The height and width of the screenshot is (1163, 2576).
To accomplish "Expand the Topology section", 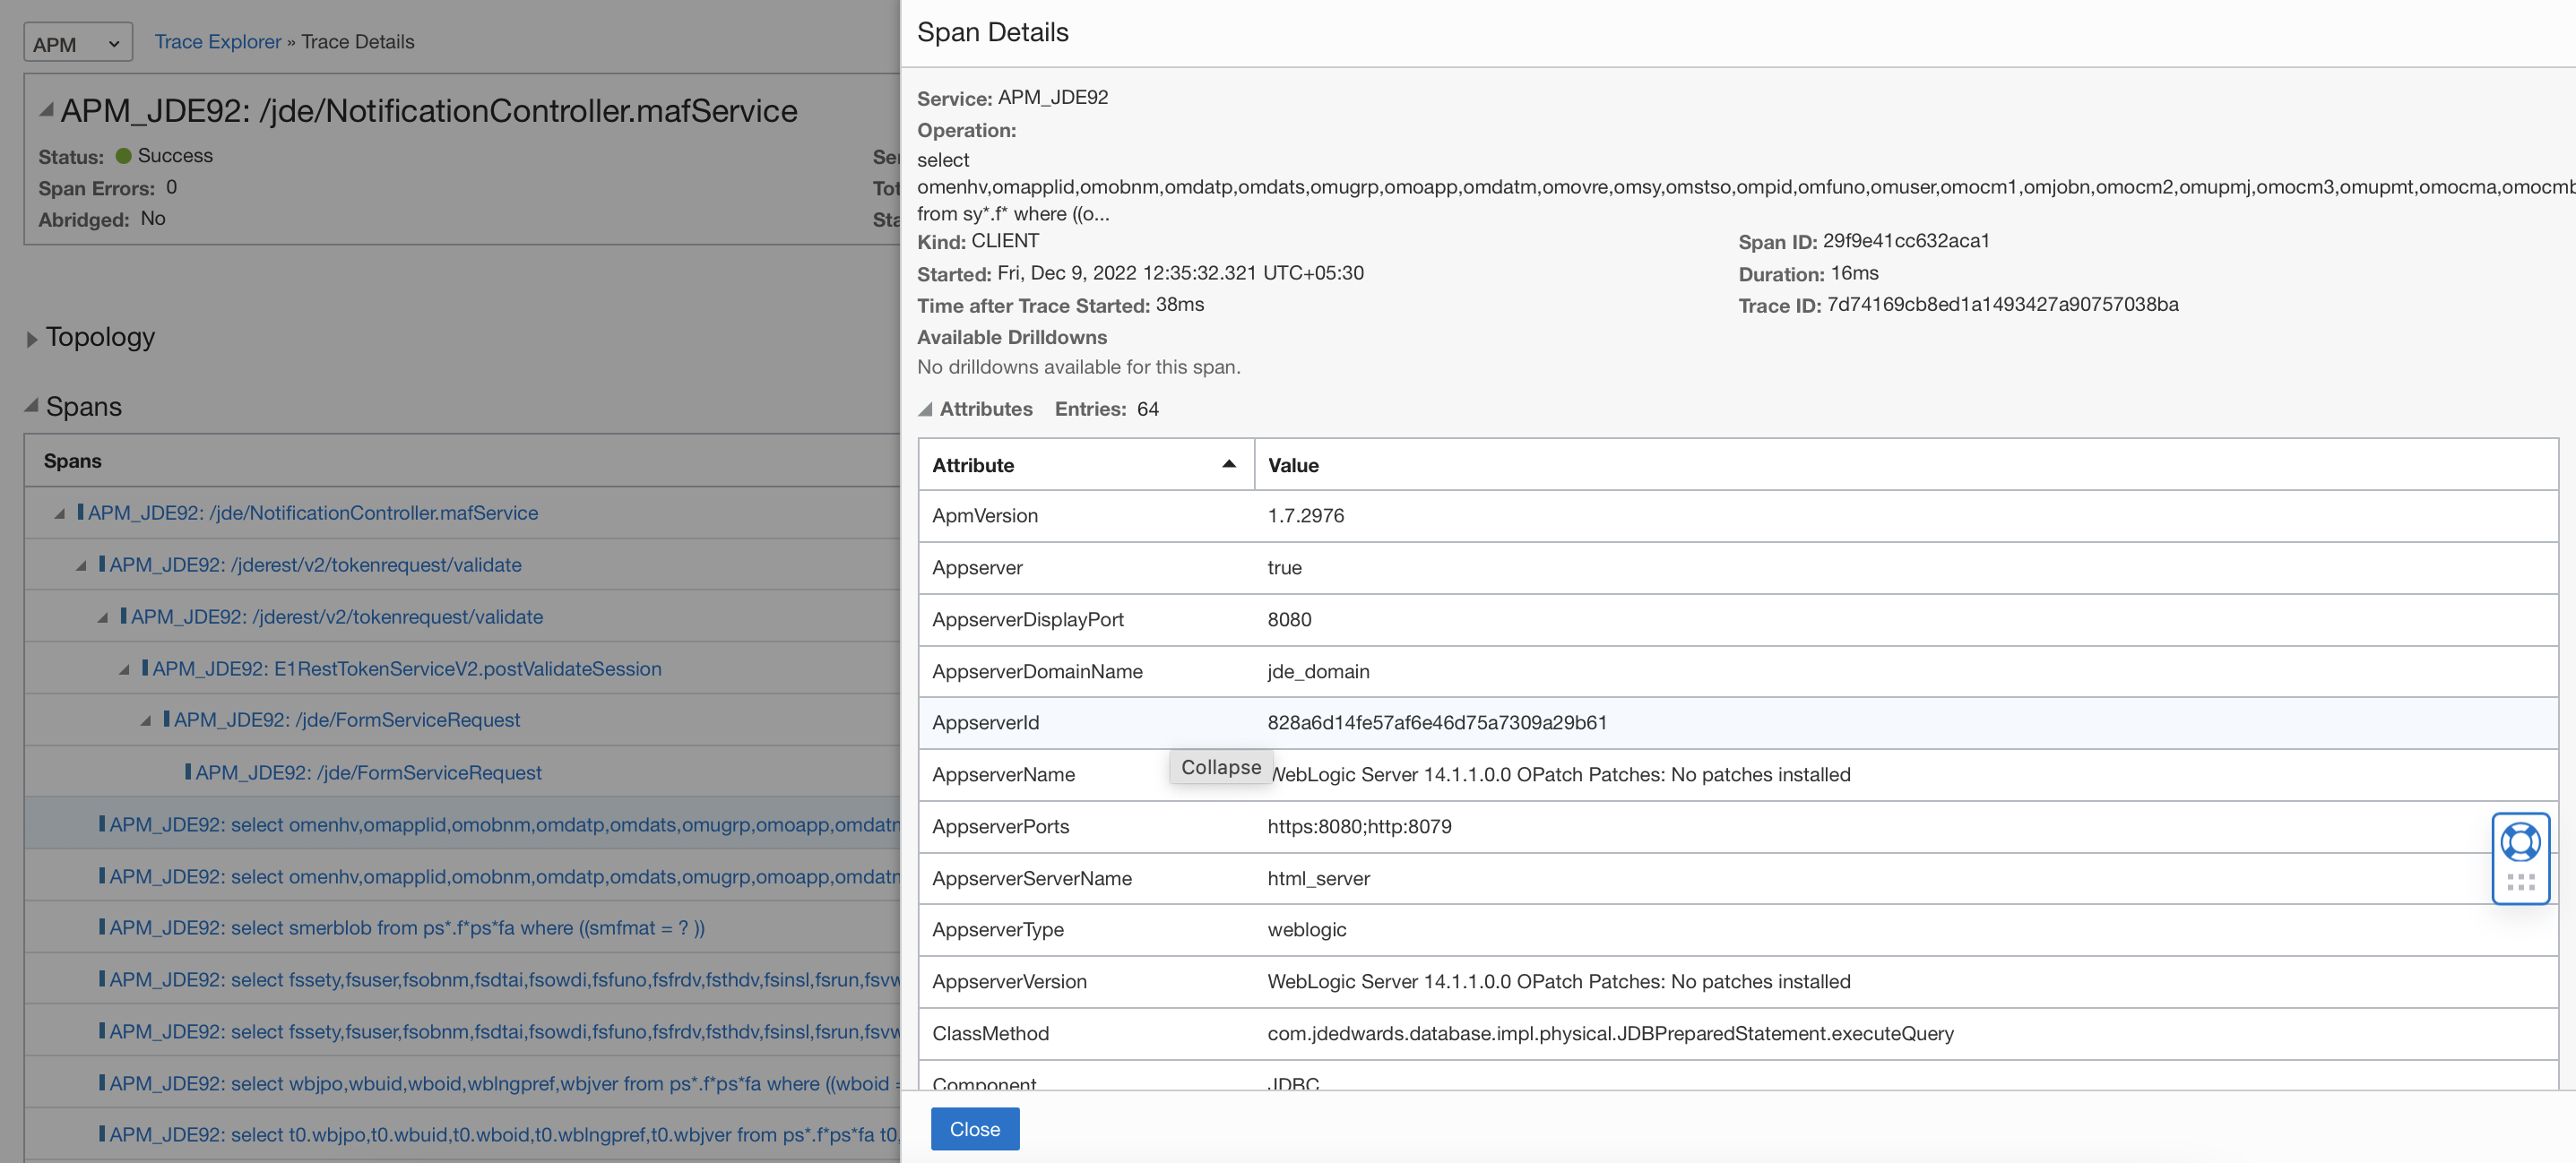I will coord(32,339).
